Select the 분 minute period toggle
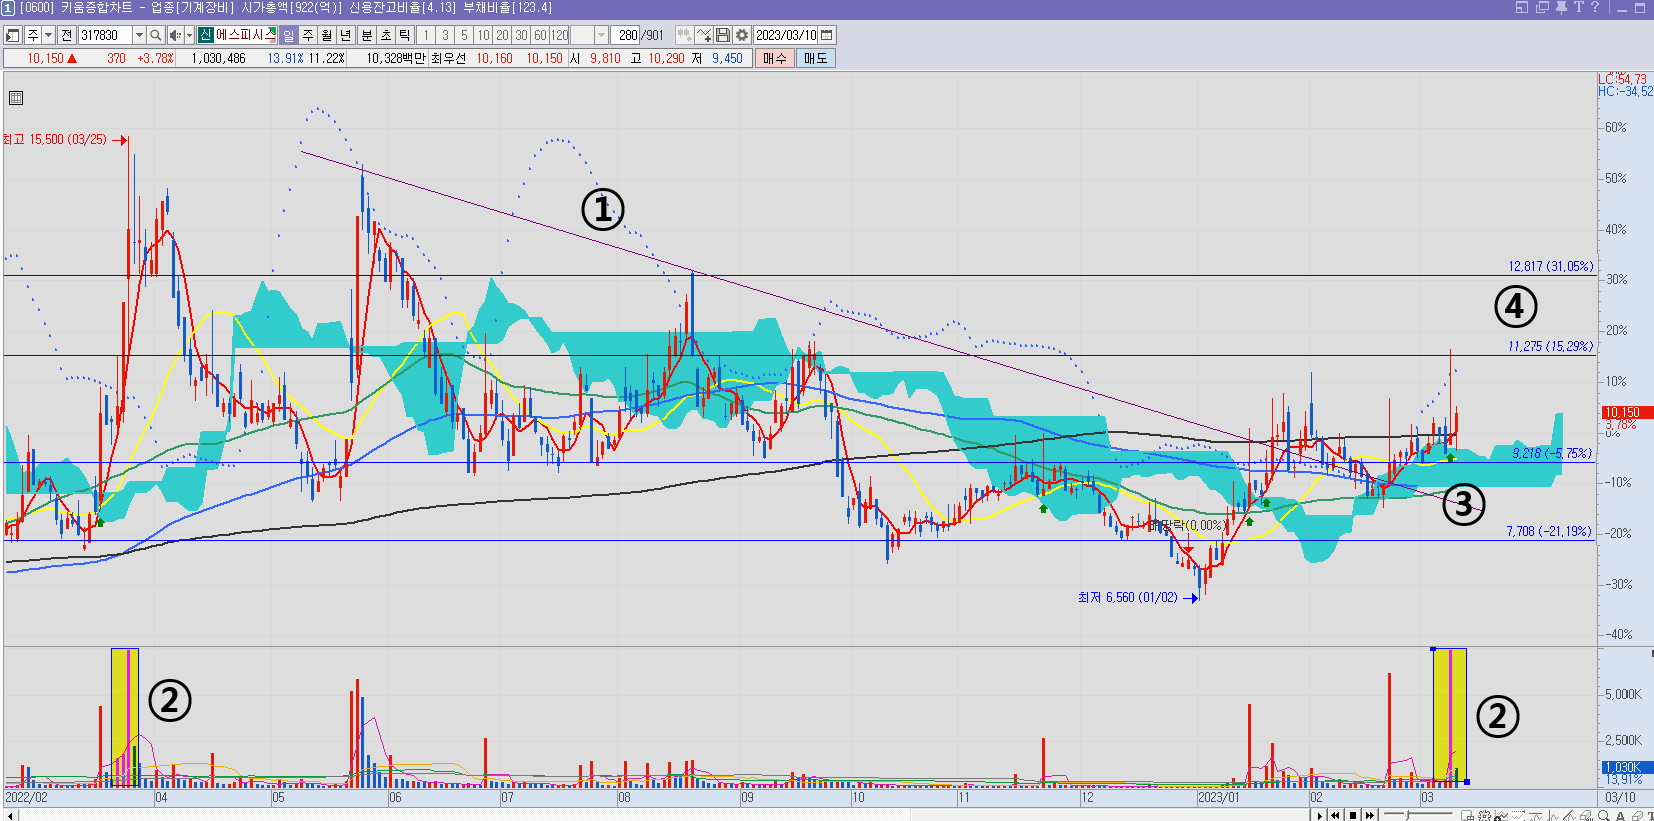Viewport: 1654px width, 821px height. tap(367, 35)
